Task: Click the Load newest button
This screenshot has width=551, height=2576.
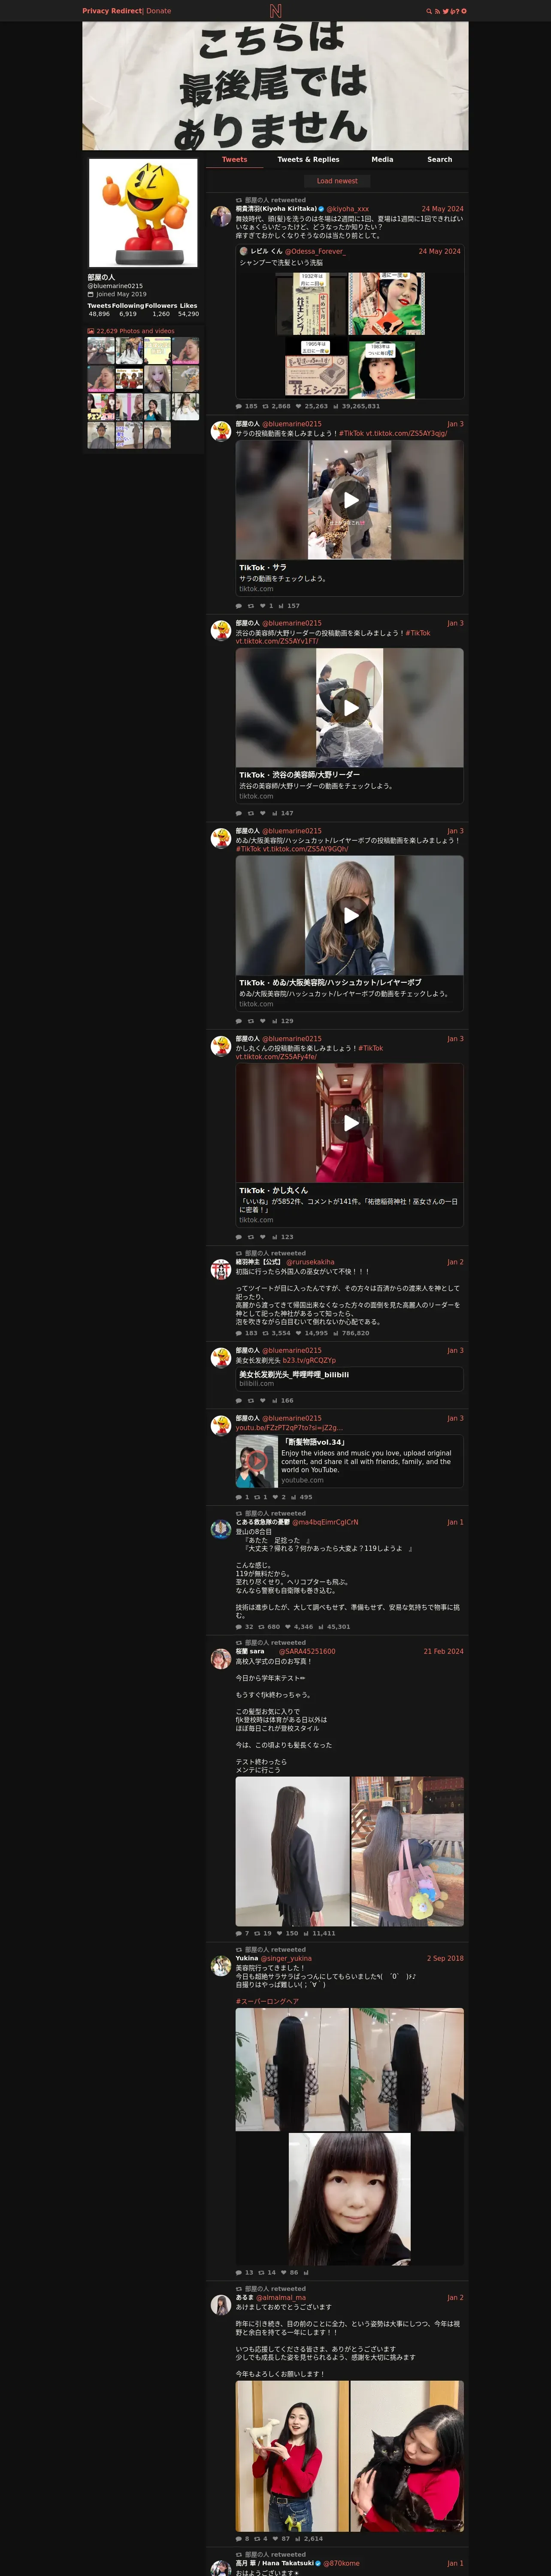Action: (x=337, y=181)
